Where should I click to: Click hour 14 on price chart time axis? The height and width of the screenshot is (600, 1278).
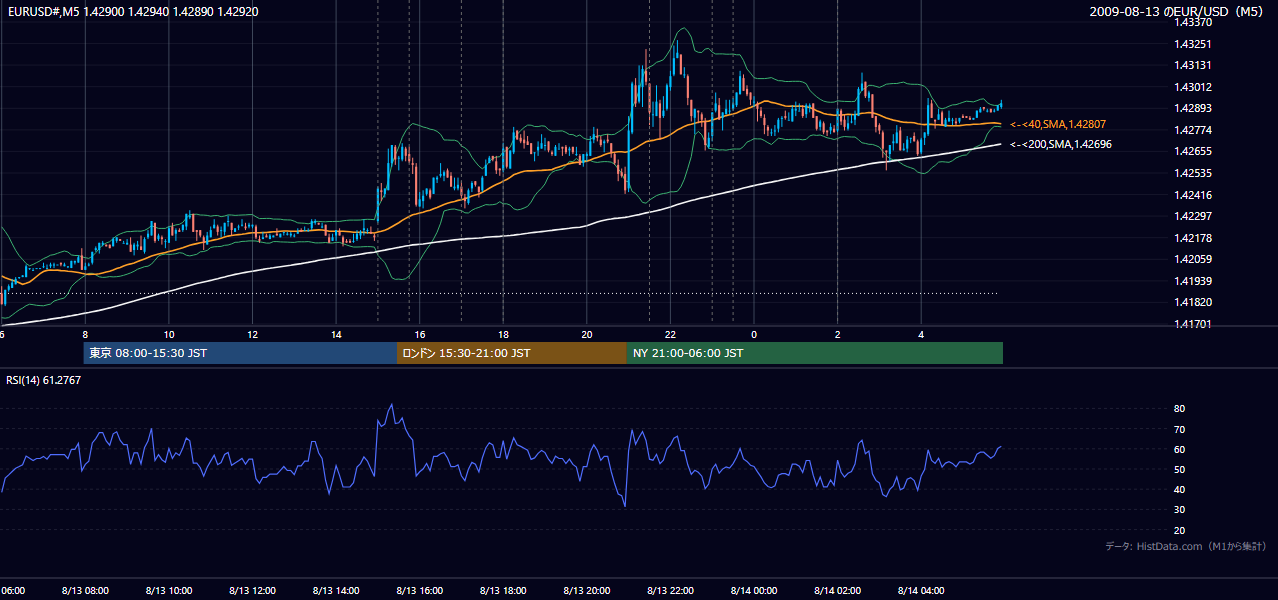coord(336,334)
